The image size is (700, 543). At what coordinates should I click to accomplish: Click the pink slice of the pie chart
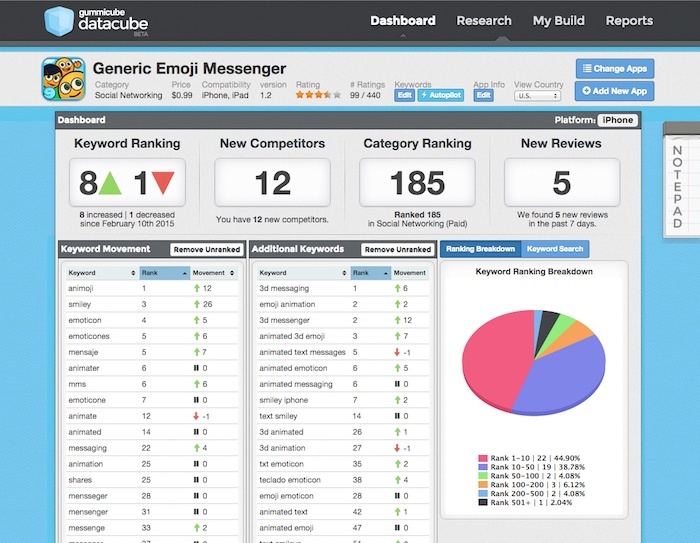[x=496, y=357]
